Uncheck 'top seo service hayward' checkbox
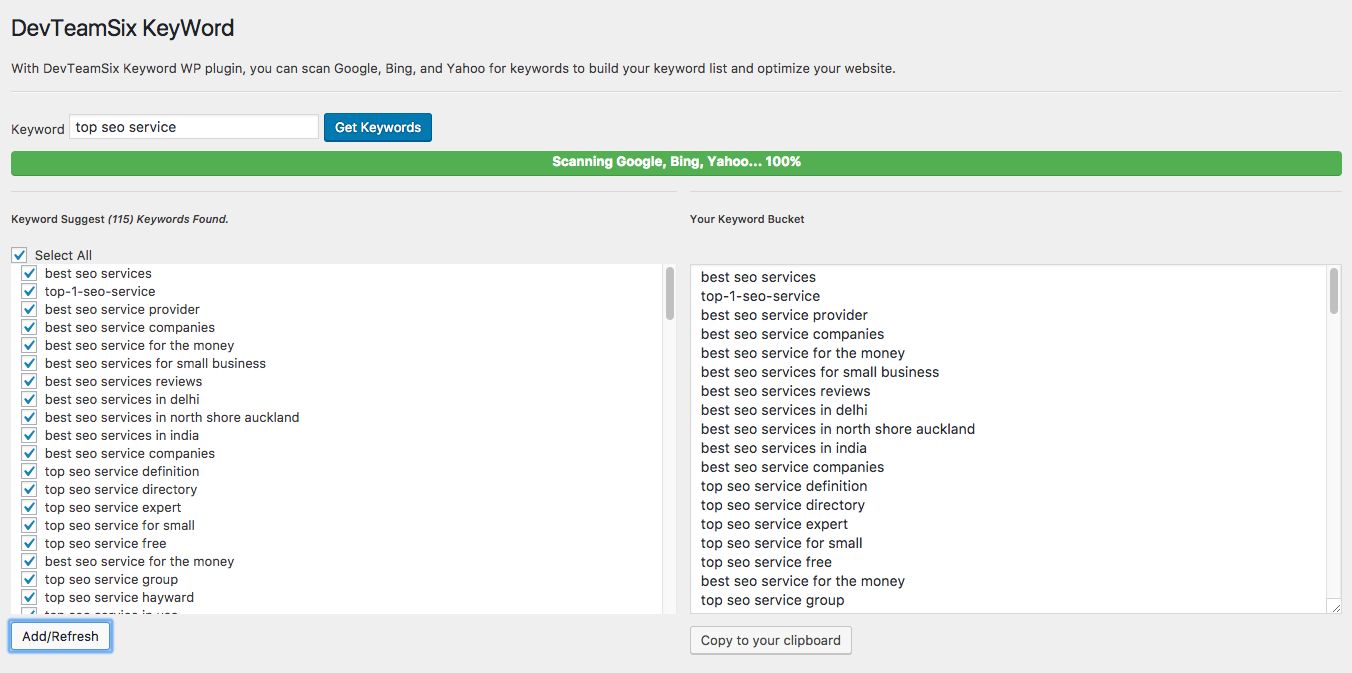The image size is (1352, 673). click(x=29, y=597)
